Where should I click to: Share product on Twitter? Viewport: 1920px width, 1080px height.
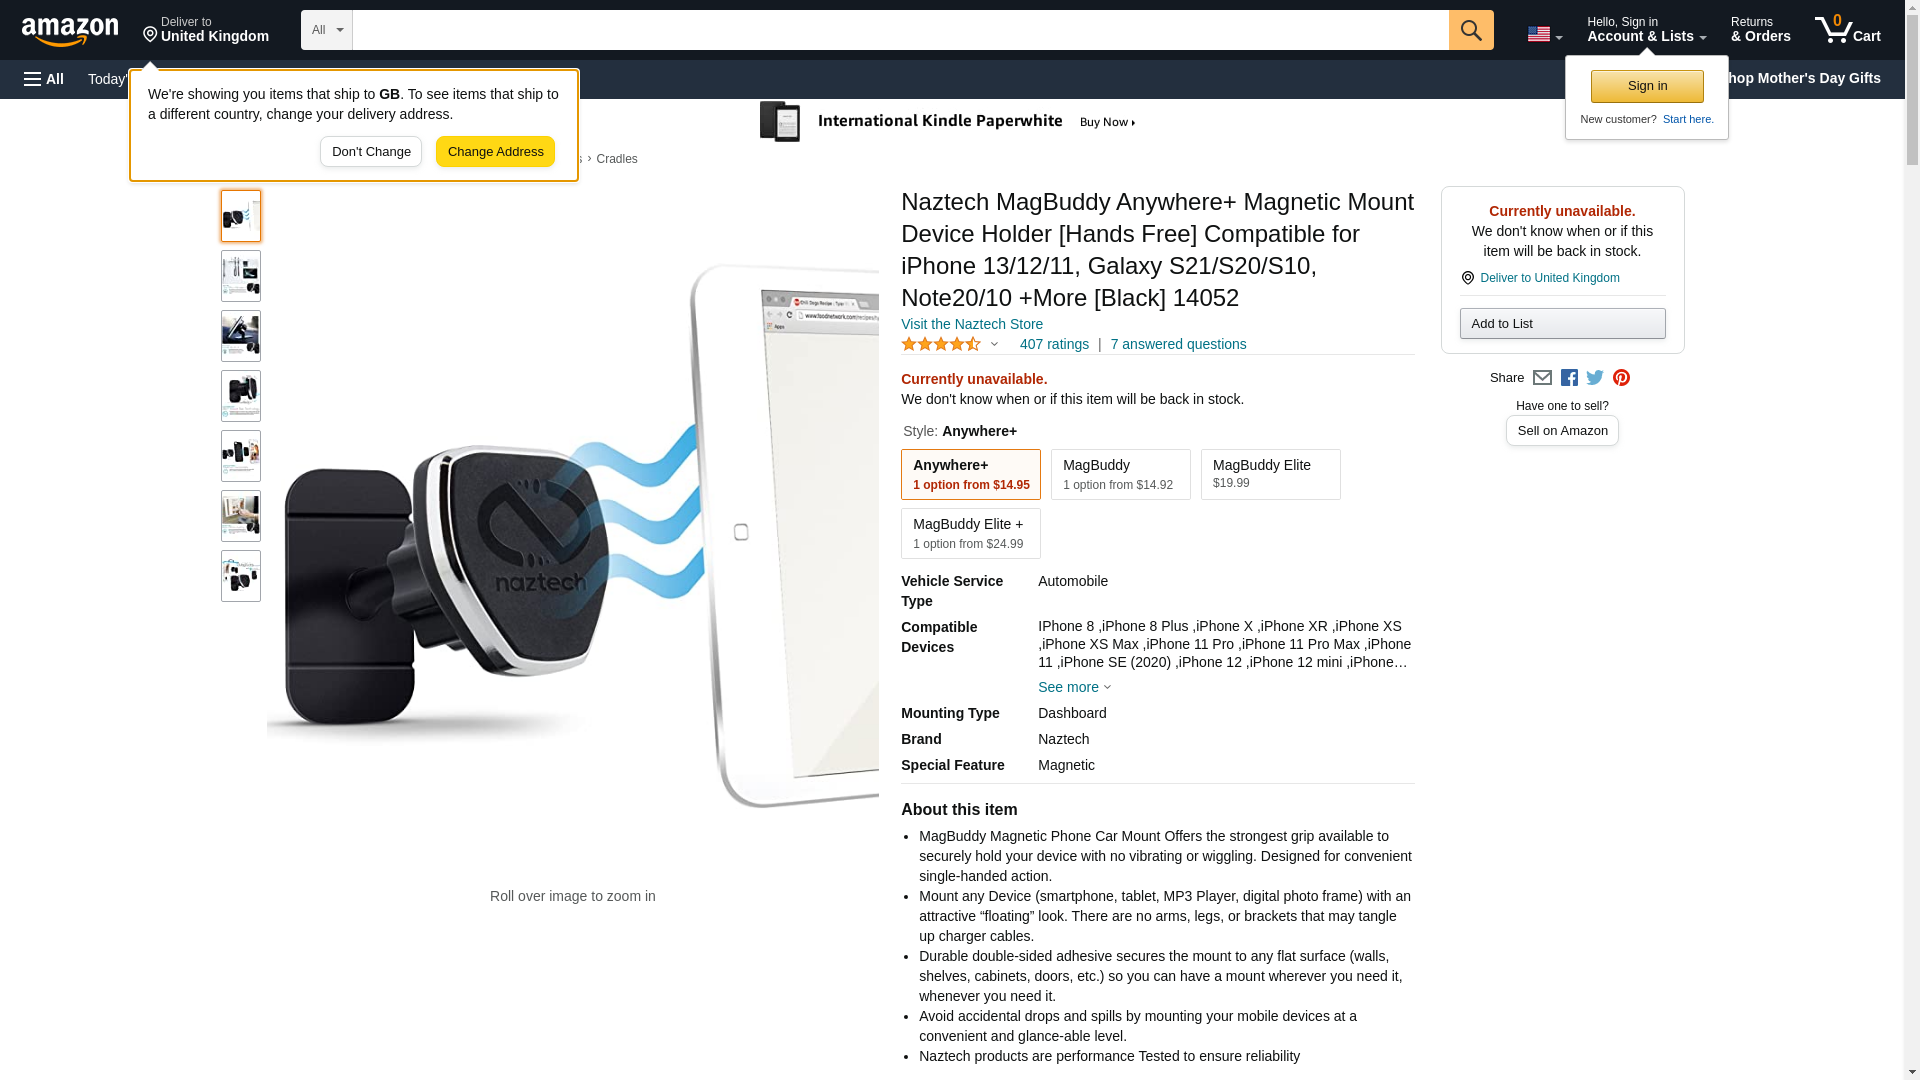click(1595, 378)
